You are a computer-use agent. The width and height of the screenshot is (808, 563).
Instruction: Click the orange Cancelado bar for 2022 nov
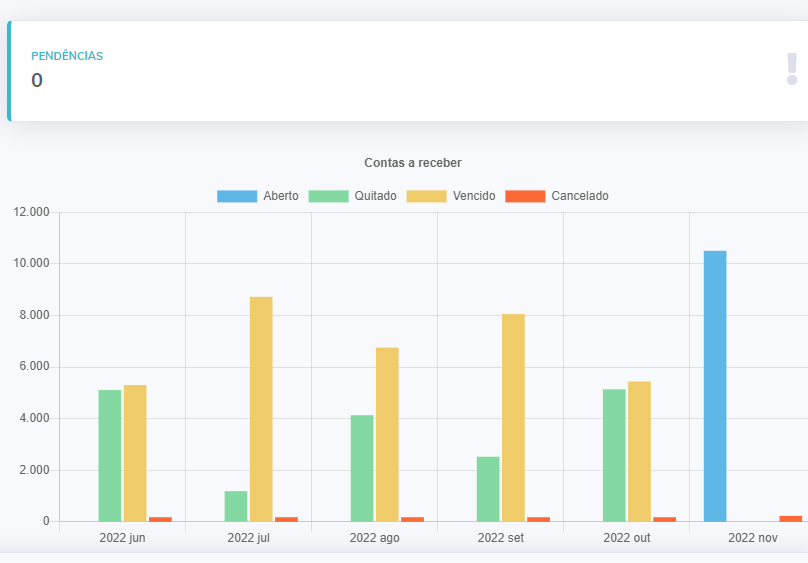791,518
